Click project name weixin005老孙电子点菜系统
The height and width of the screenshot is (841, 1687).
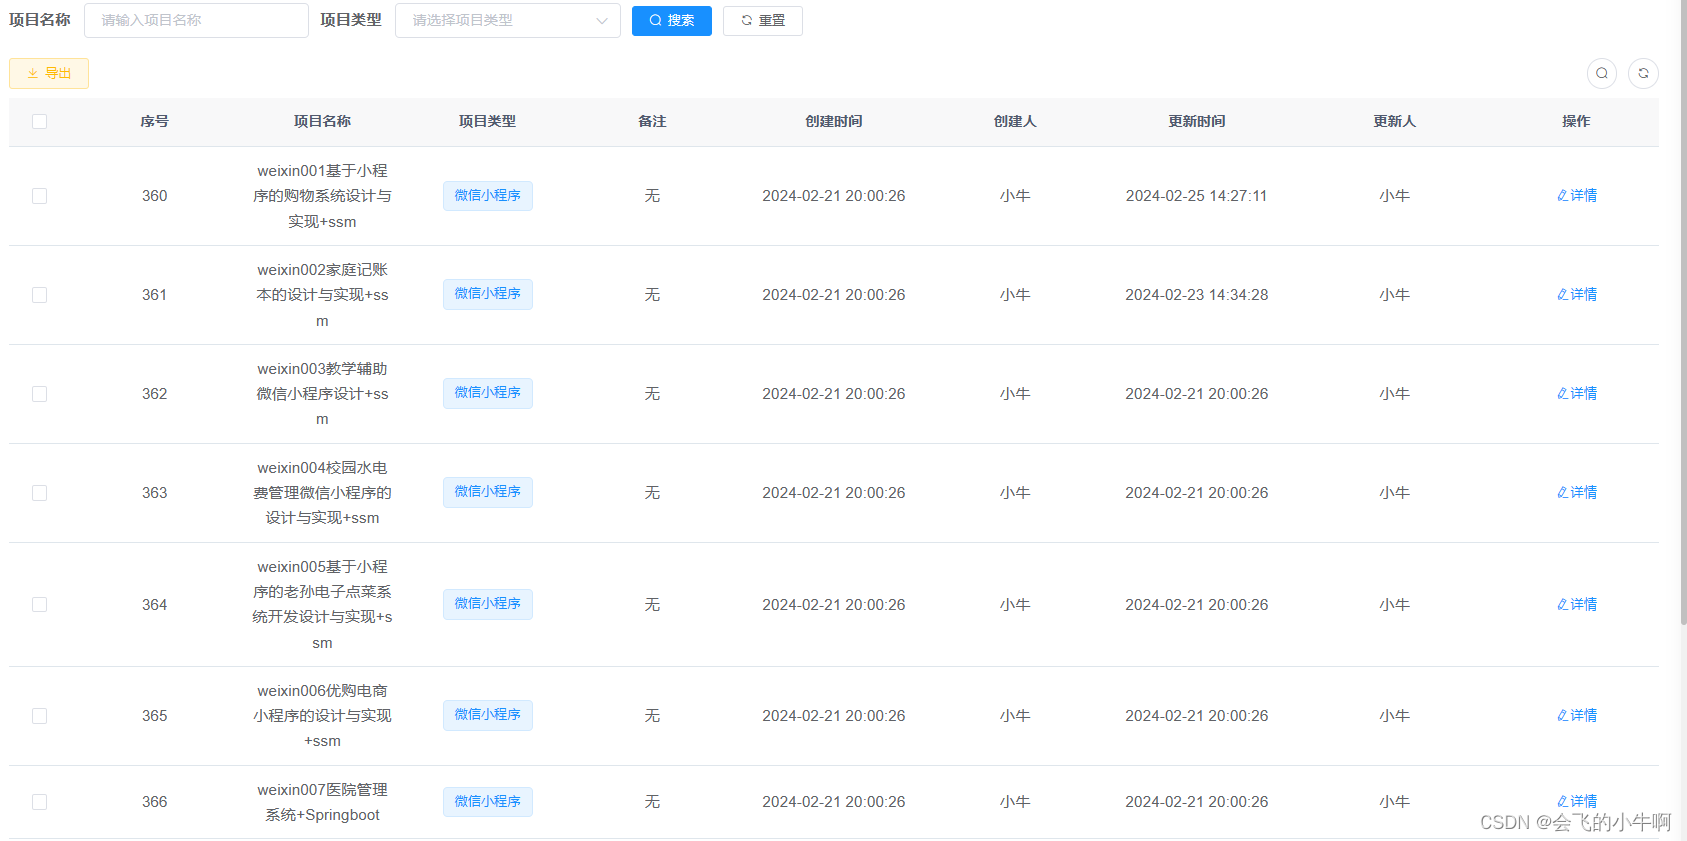coord(322,605)
